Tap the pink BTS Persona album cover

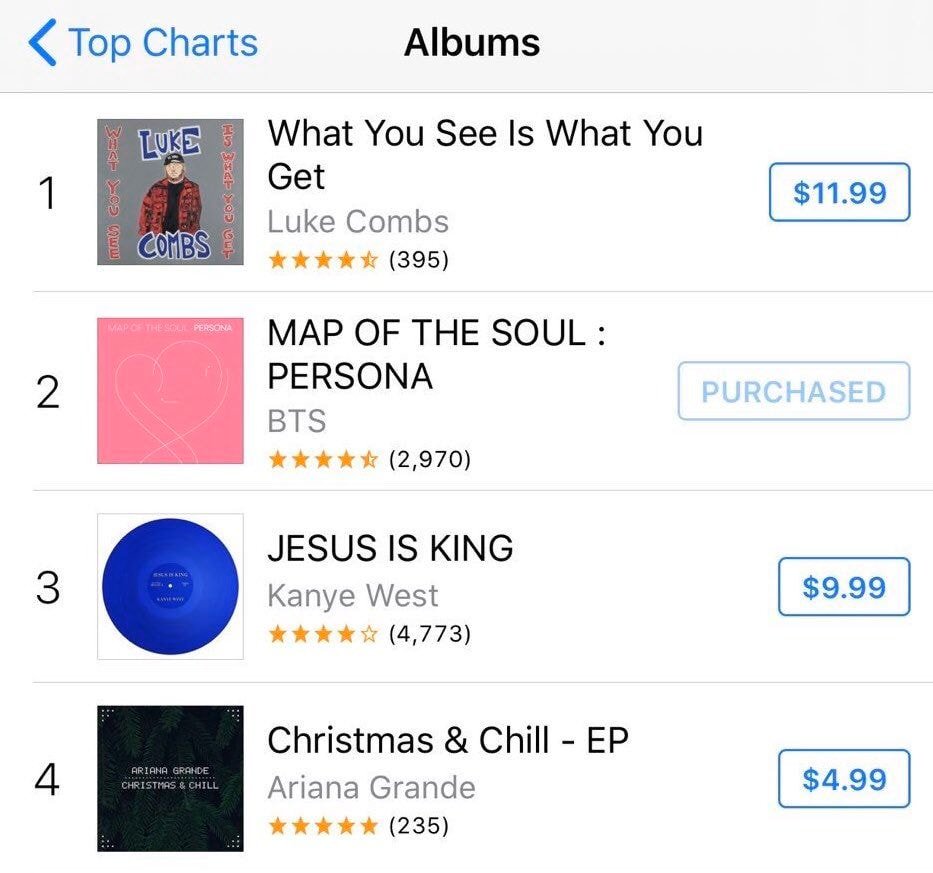[x=170, y=391]
